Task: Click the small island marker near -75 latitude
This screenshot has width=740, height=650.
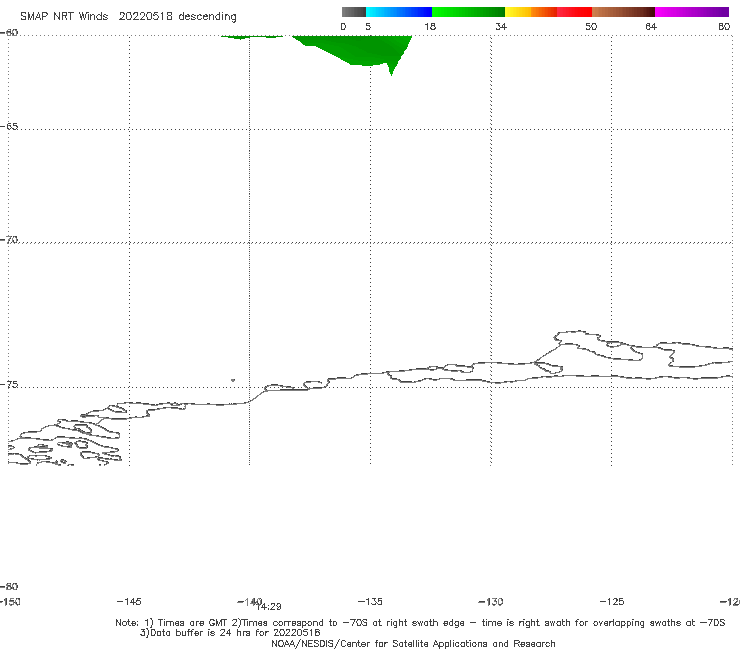Action: 233,380
